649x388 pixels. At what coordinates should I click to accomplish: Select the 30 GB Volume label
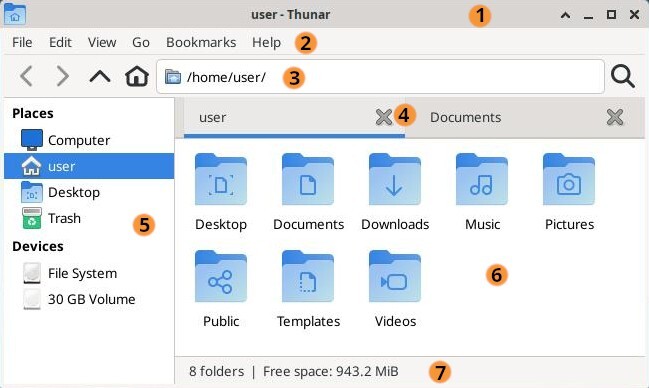tap(91, 299)
